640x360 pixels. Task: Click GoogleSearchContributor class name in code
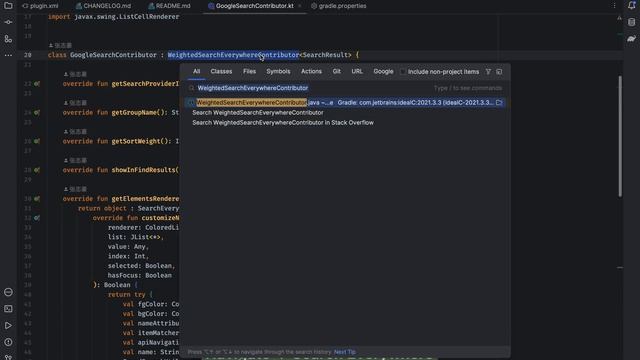(113, 55)
